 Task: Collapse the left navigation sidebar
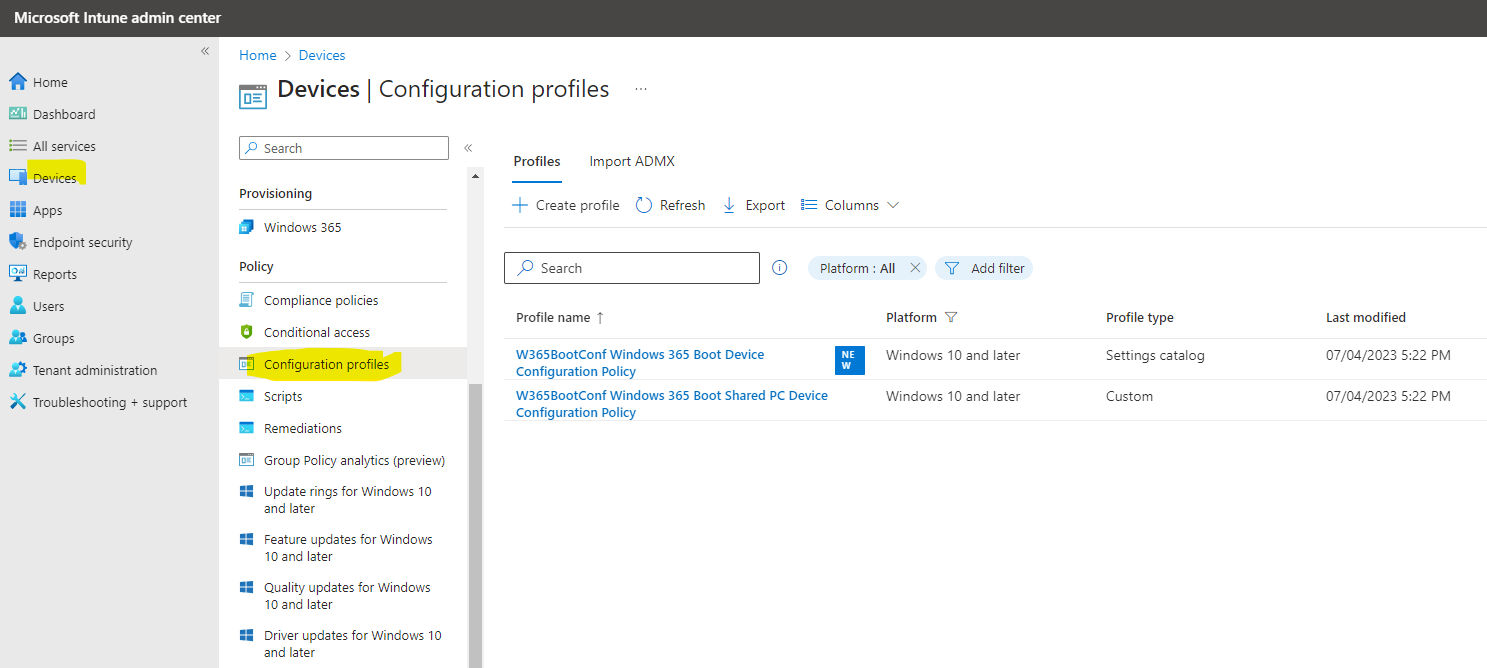tap(205, 51)
